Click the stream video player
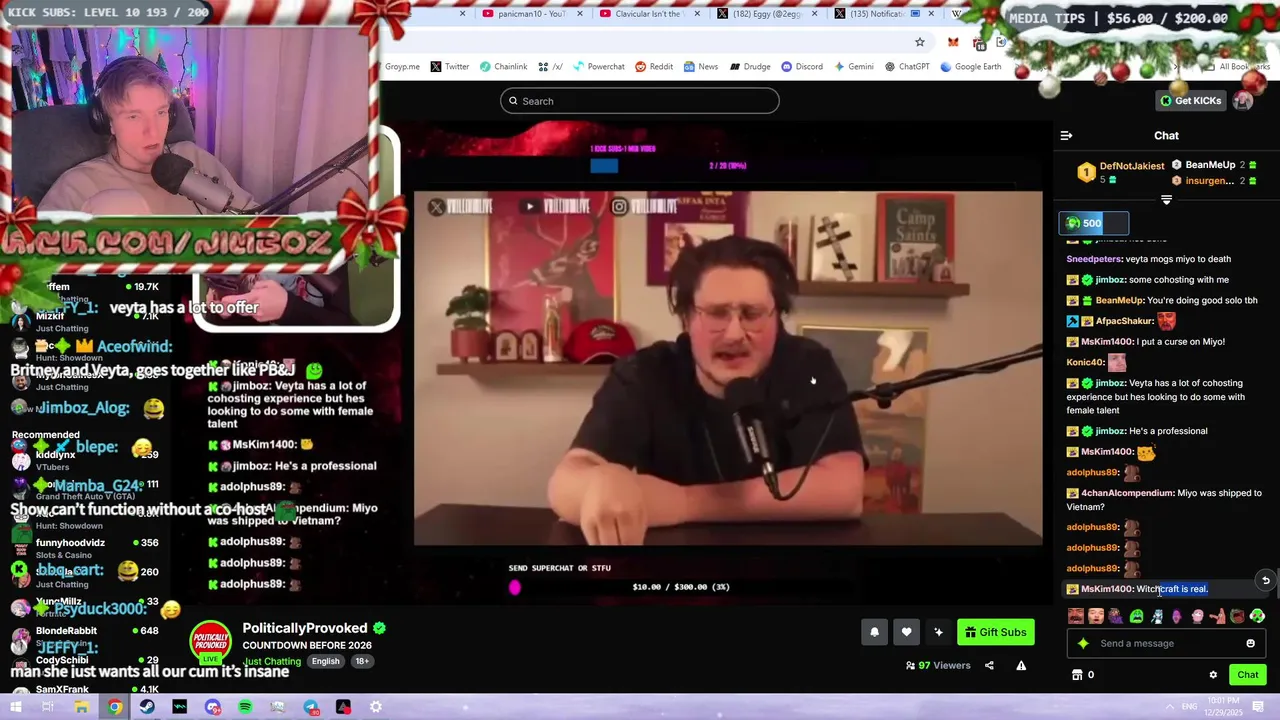Screen dimensions: 1280x720 (728, 368)
